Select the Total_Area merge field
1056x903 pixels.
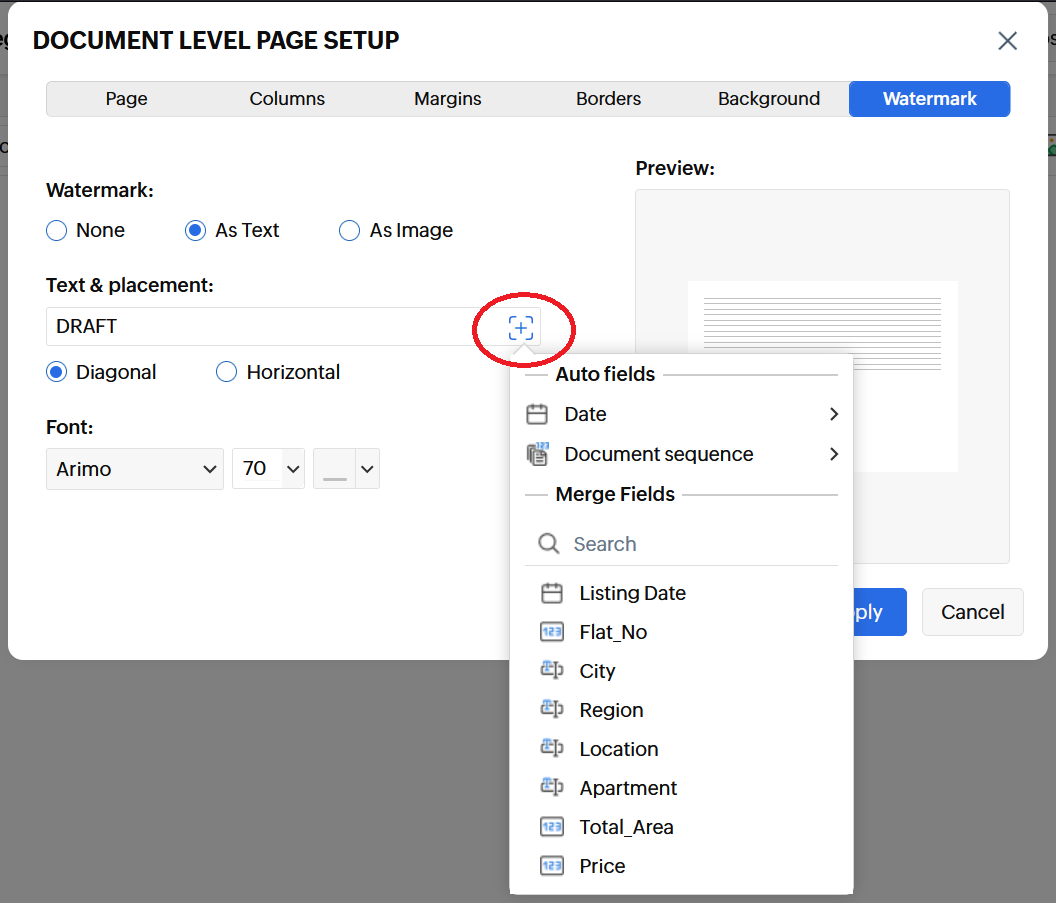pos(626,827)
